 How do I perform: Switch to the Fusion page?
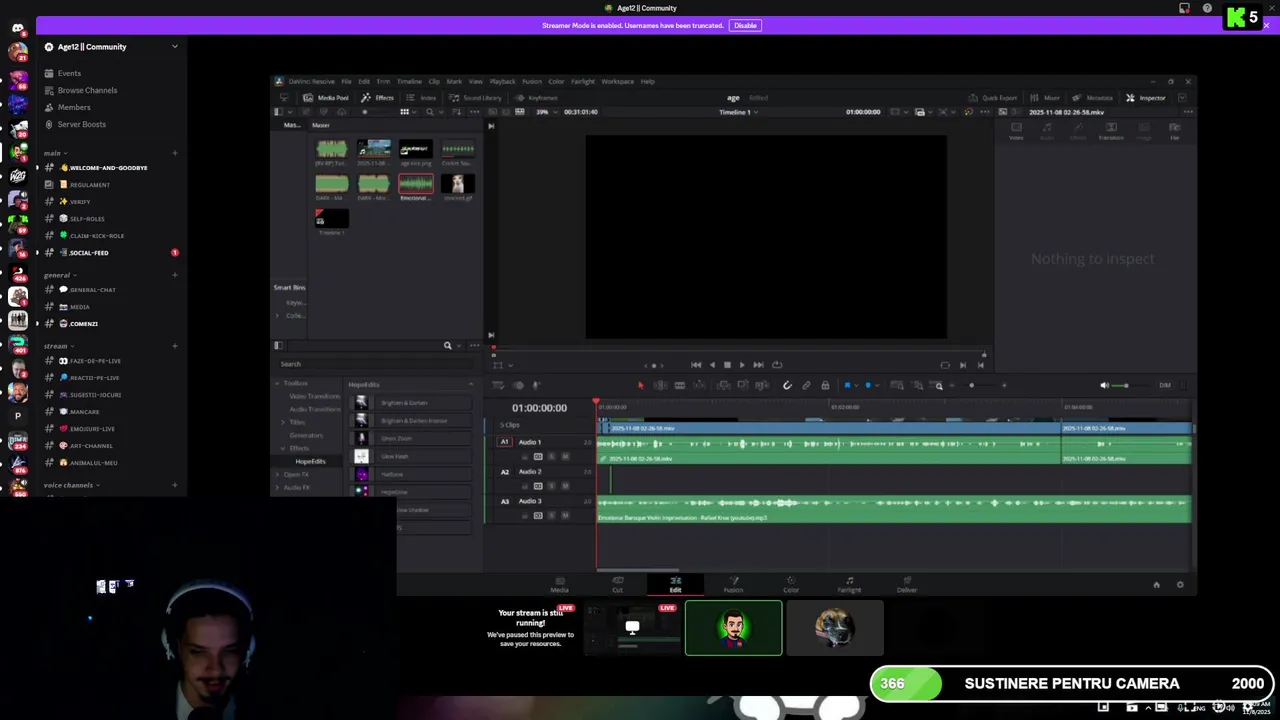pyautogui.click(x=733, y=584)
